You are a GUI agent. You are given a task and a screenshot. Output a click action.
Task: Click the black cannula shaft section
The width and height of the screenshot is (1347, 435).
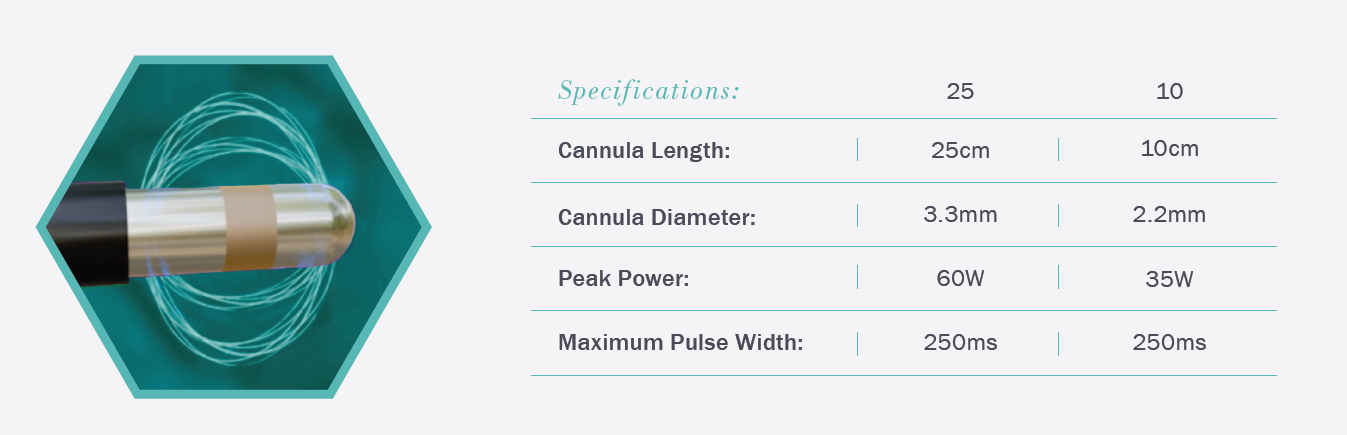pyautogui.click(x=90, y=232)
